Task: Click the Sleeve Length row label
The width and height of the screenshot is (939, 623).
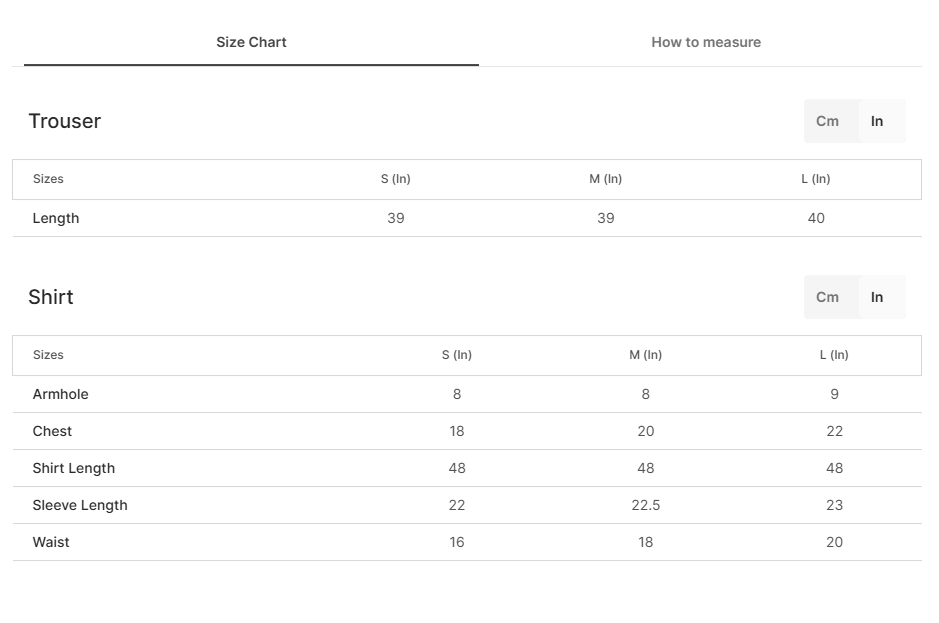Action: click(80, 506)
